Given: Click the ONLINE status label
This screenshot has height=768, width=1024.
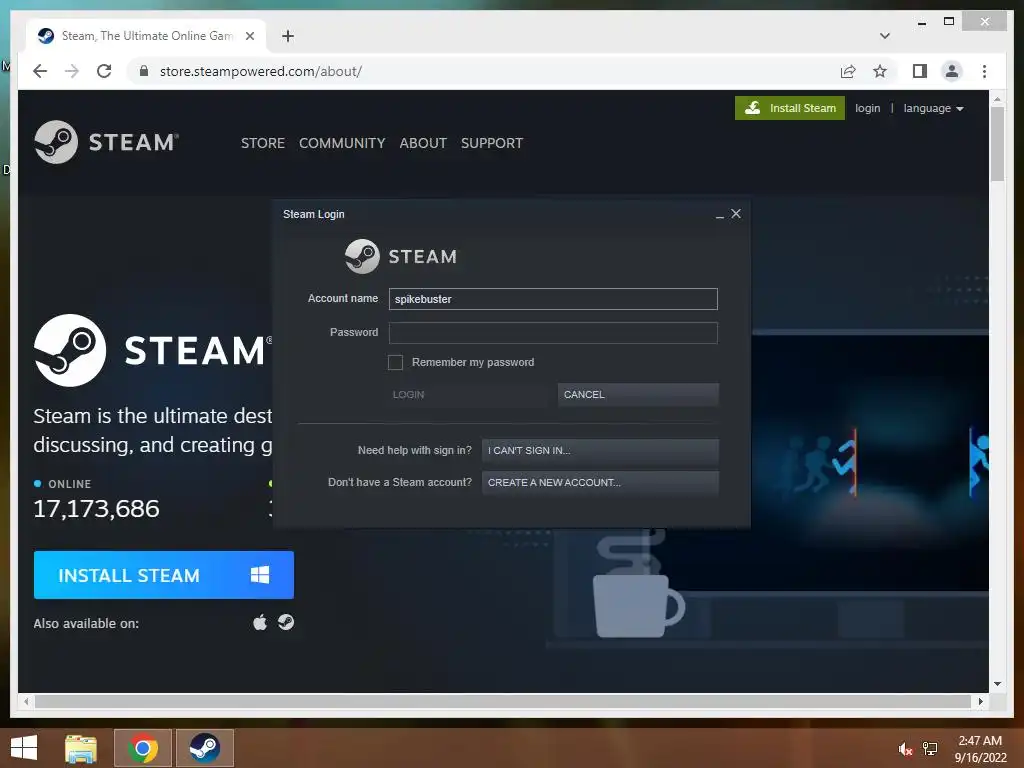Looking at the screenshot, I should pyautogui.click(x=69, y=484).
